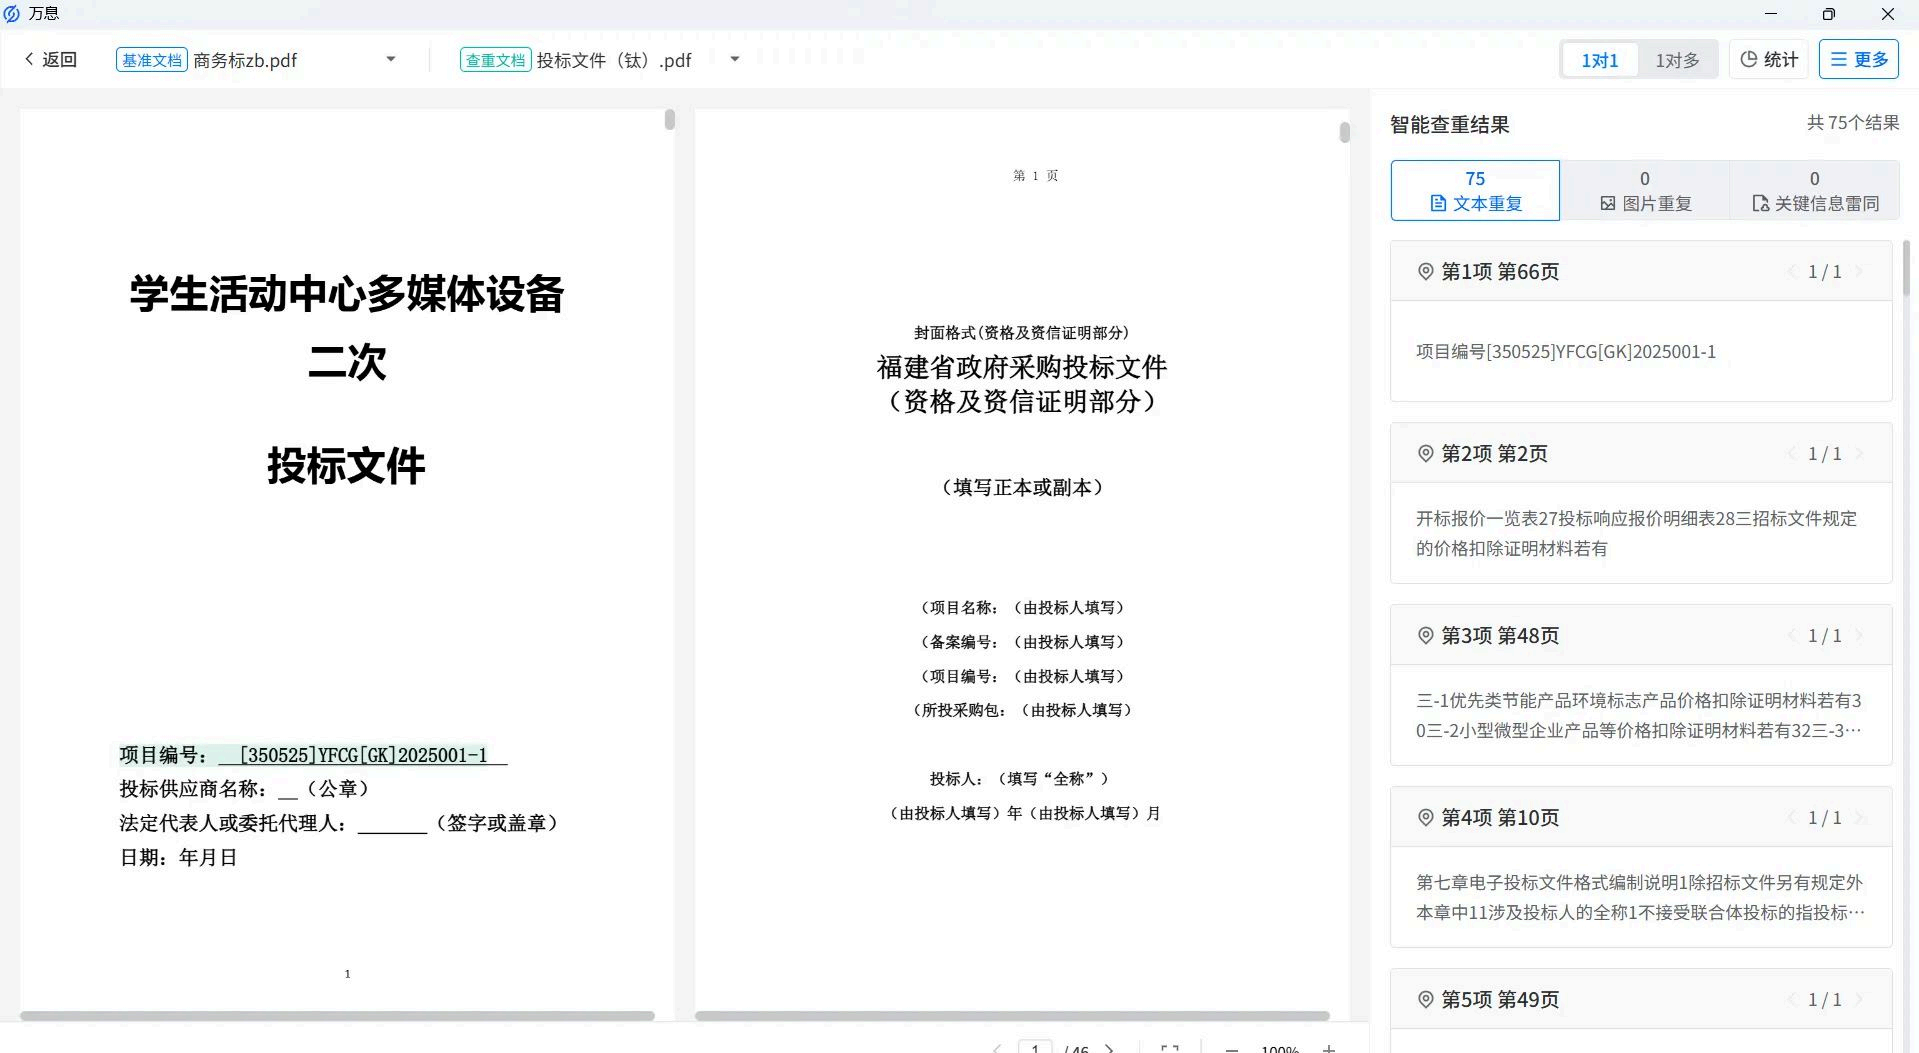Click the location pin icon for 第5项 第49页
1919x1053 pixels.
(x=1426, y=1000)
